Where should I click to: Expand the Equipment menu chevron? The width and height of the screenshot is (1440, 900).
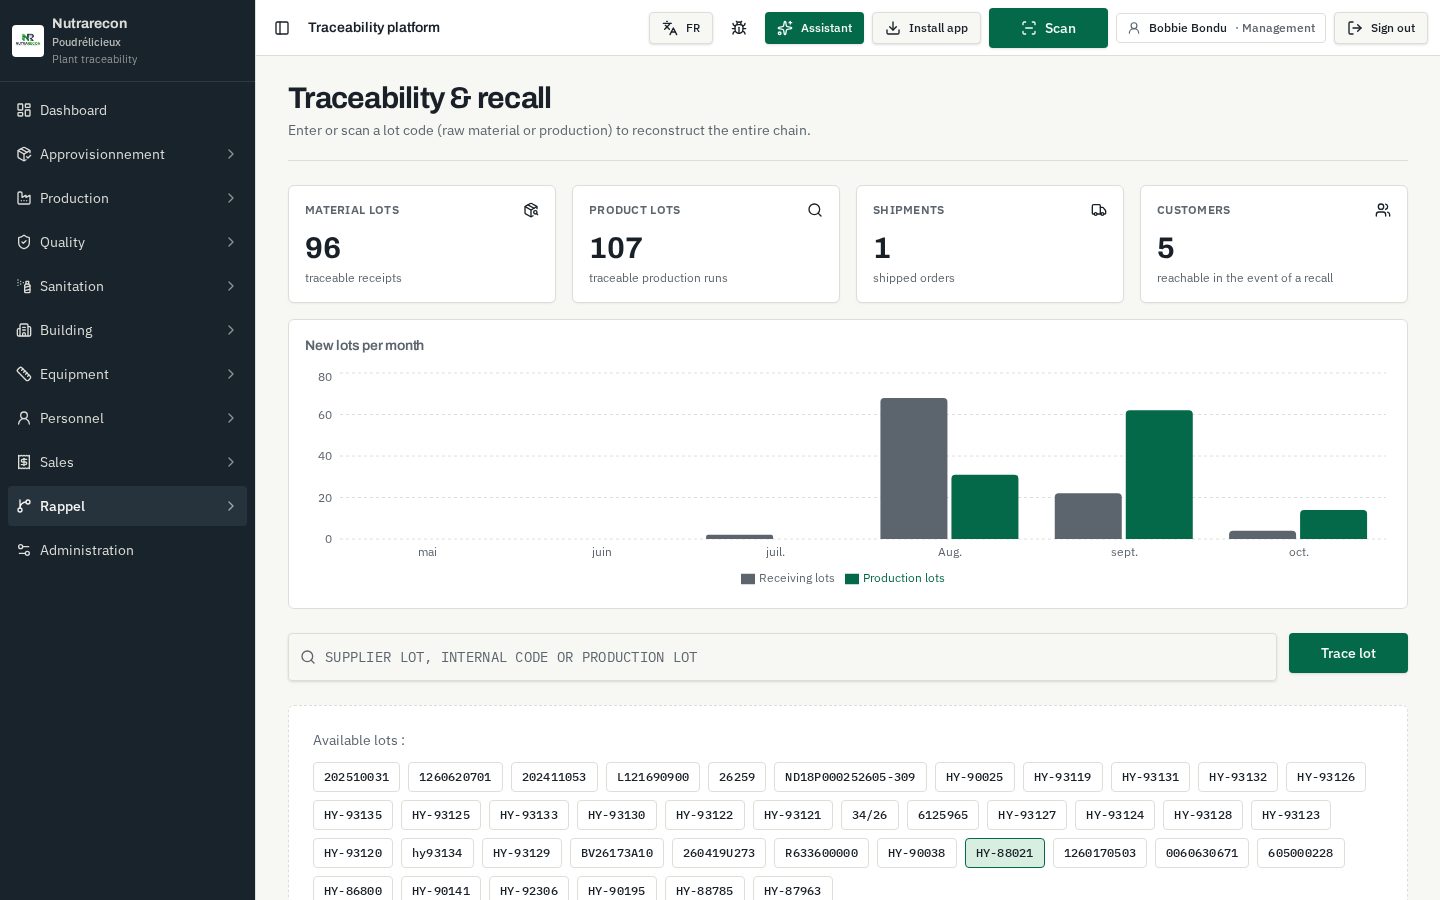[x=231, y=374]
